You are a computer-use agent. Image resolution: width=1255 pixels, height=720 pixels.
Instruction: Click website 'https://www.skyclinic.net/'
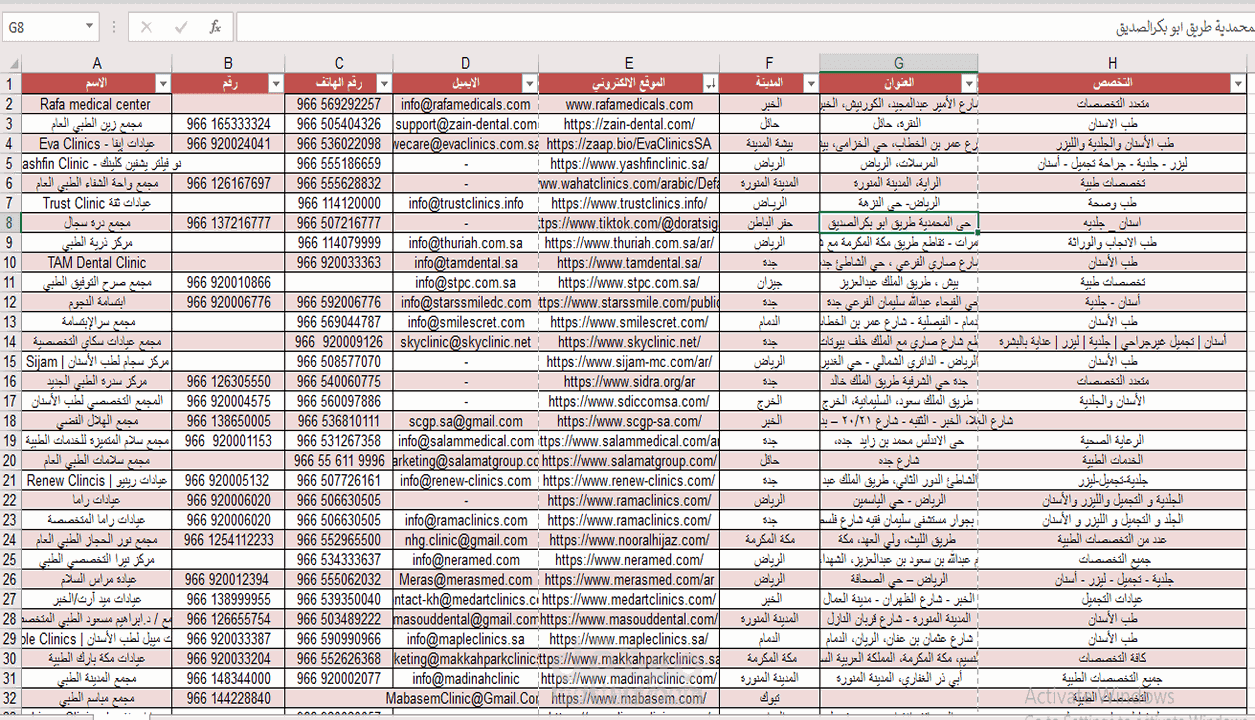(629, 342)
